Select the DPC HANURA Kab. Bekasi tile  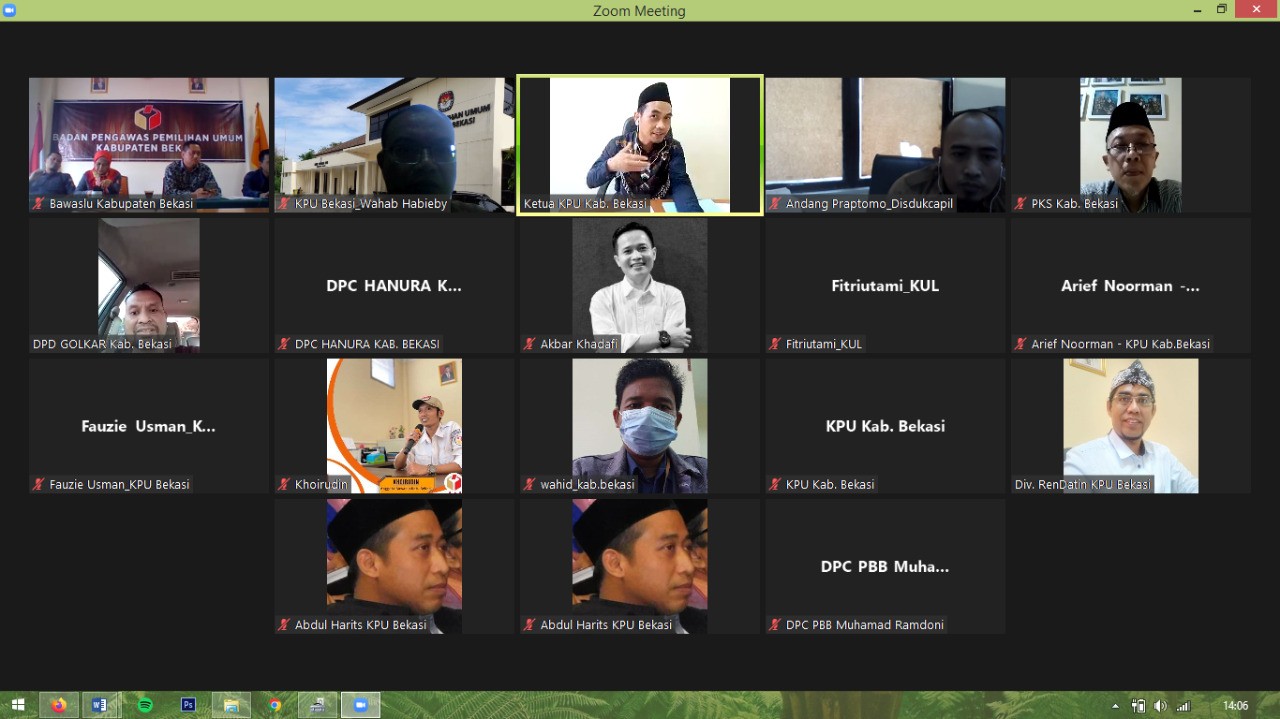coord(394,285)
